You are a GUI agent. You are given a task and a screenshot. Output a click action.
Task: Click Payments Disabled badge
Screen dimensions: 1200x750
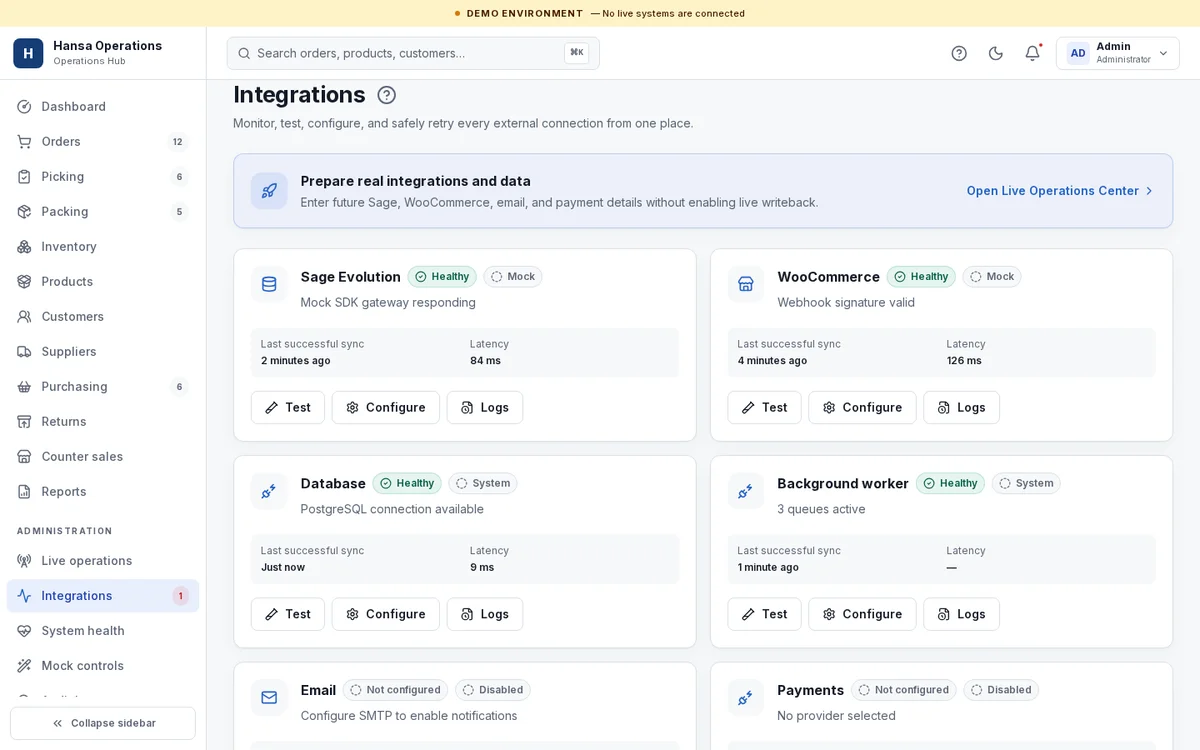pos(1001,690)
